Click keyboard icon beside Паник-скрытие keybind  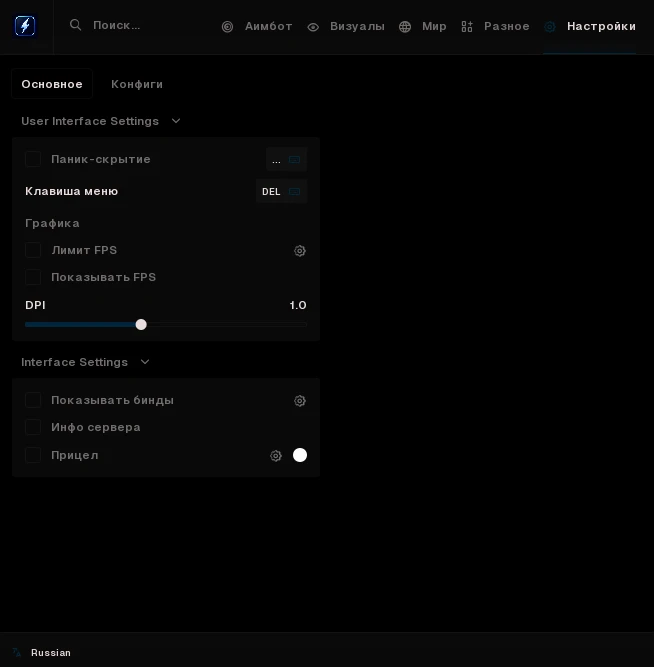click(294, 160)
